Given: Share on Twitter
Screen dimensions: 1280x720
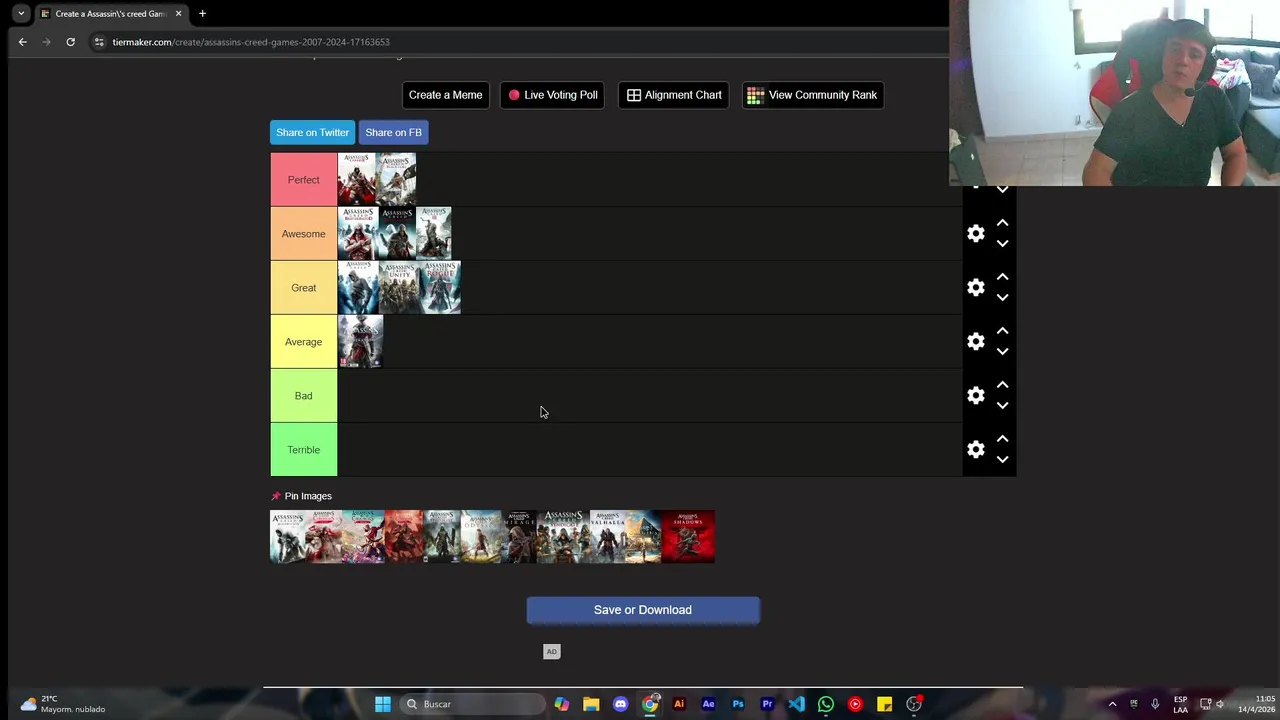Looking at the screenshot, I should point(312,132).
